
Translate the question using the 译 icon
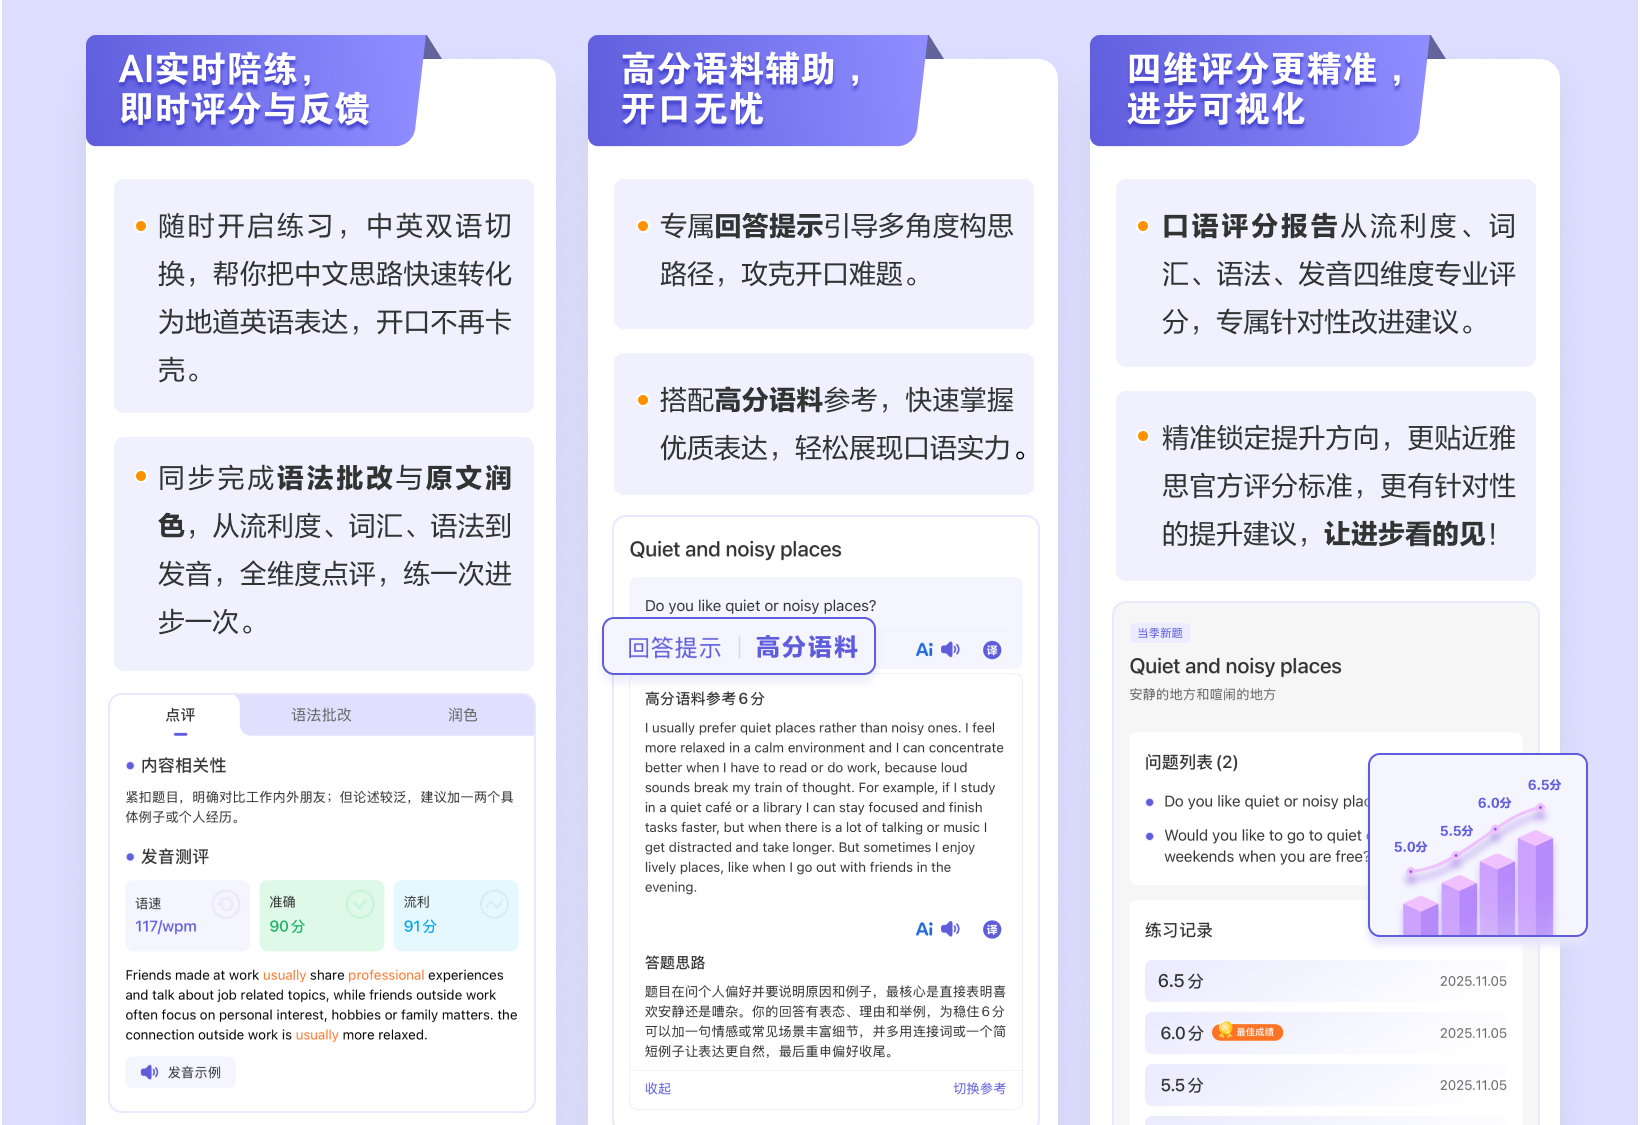pos(991,649)
